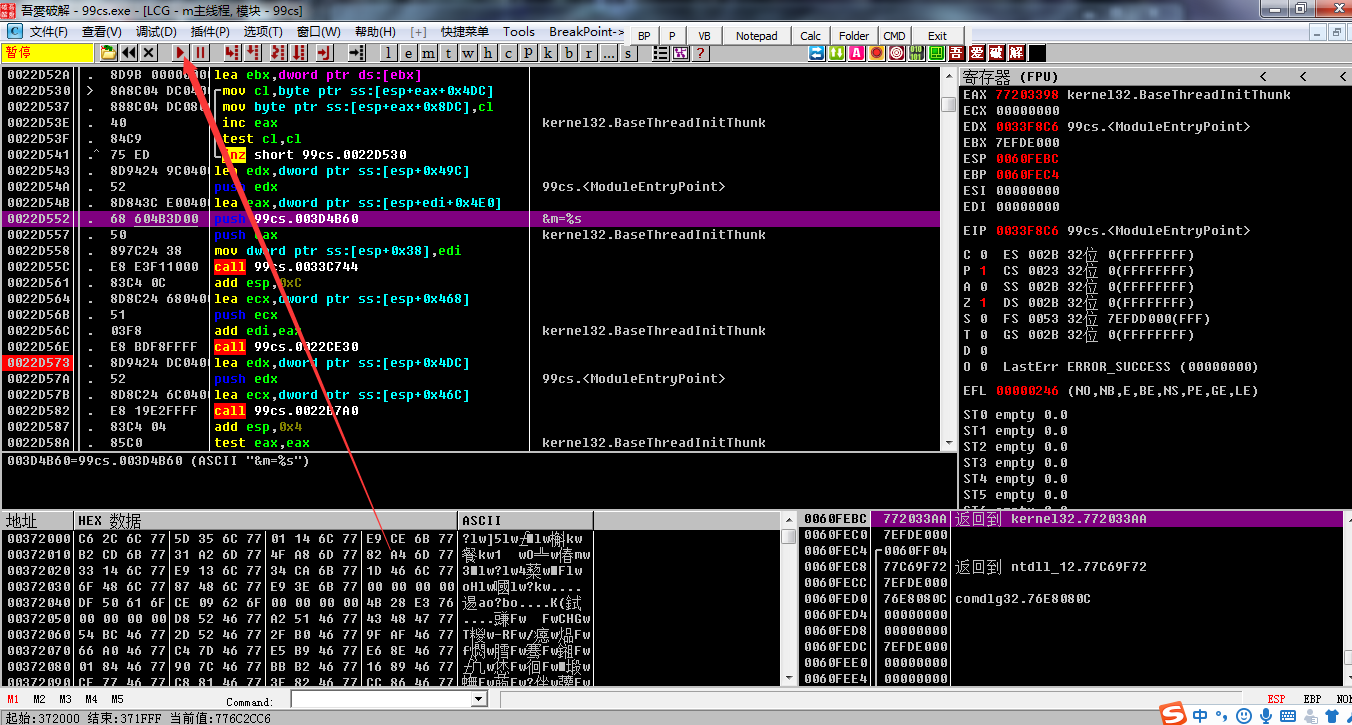Expand the Command combo box dropdown
The image size is (1352, 725).
478,700
